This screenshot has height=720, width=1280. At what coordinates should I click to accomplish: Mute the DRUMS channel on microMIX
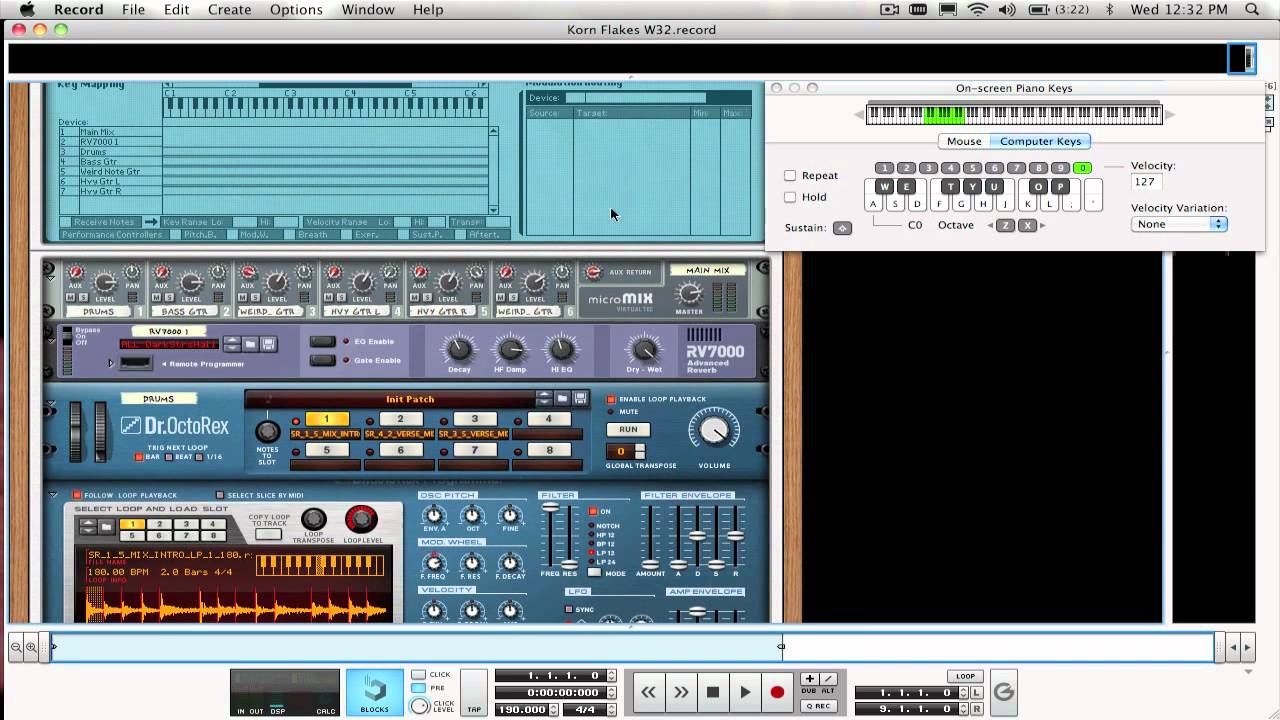[x=70, y=298]
